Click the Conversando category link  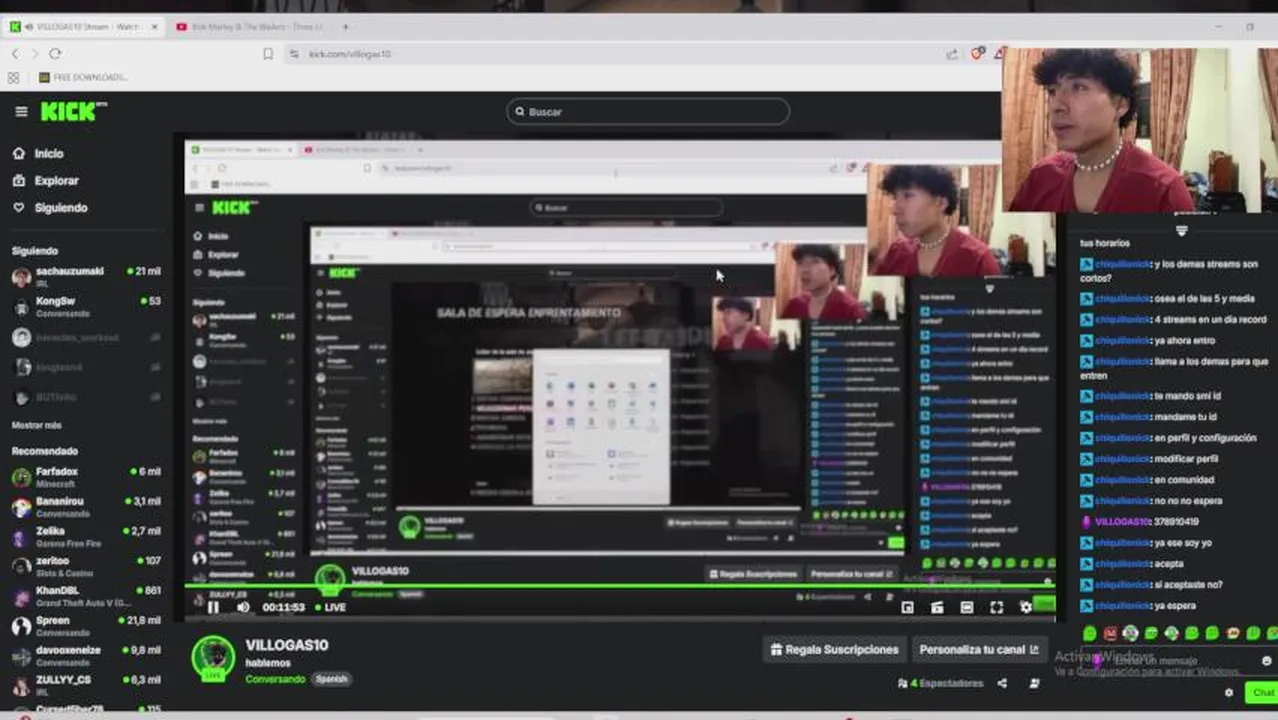[x=275, y=678]
